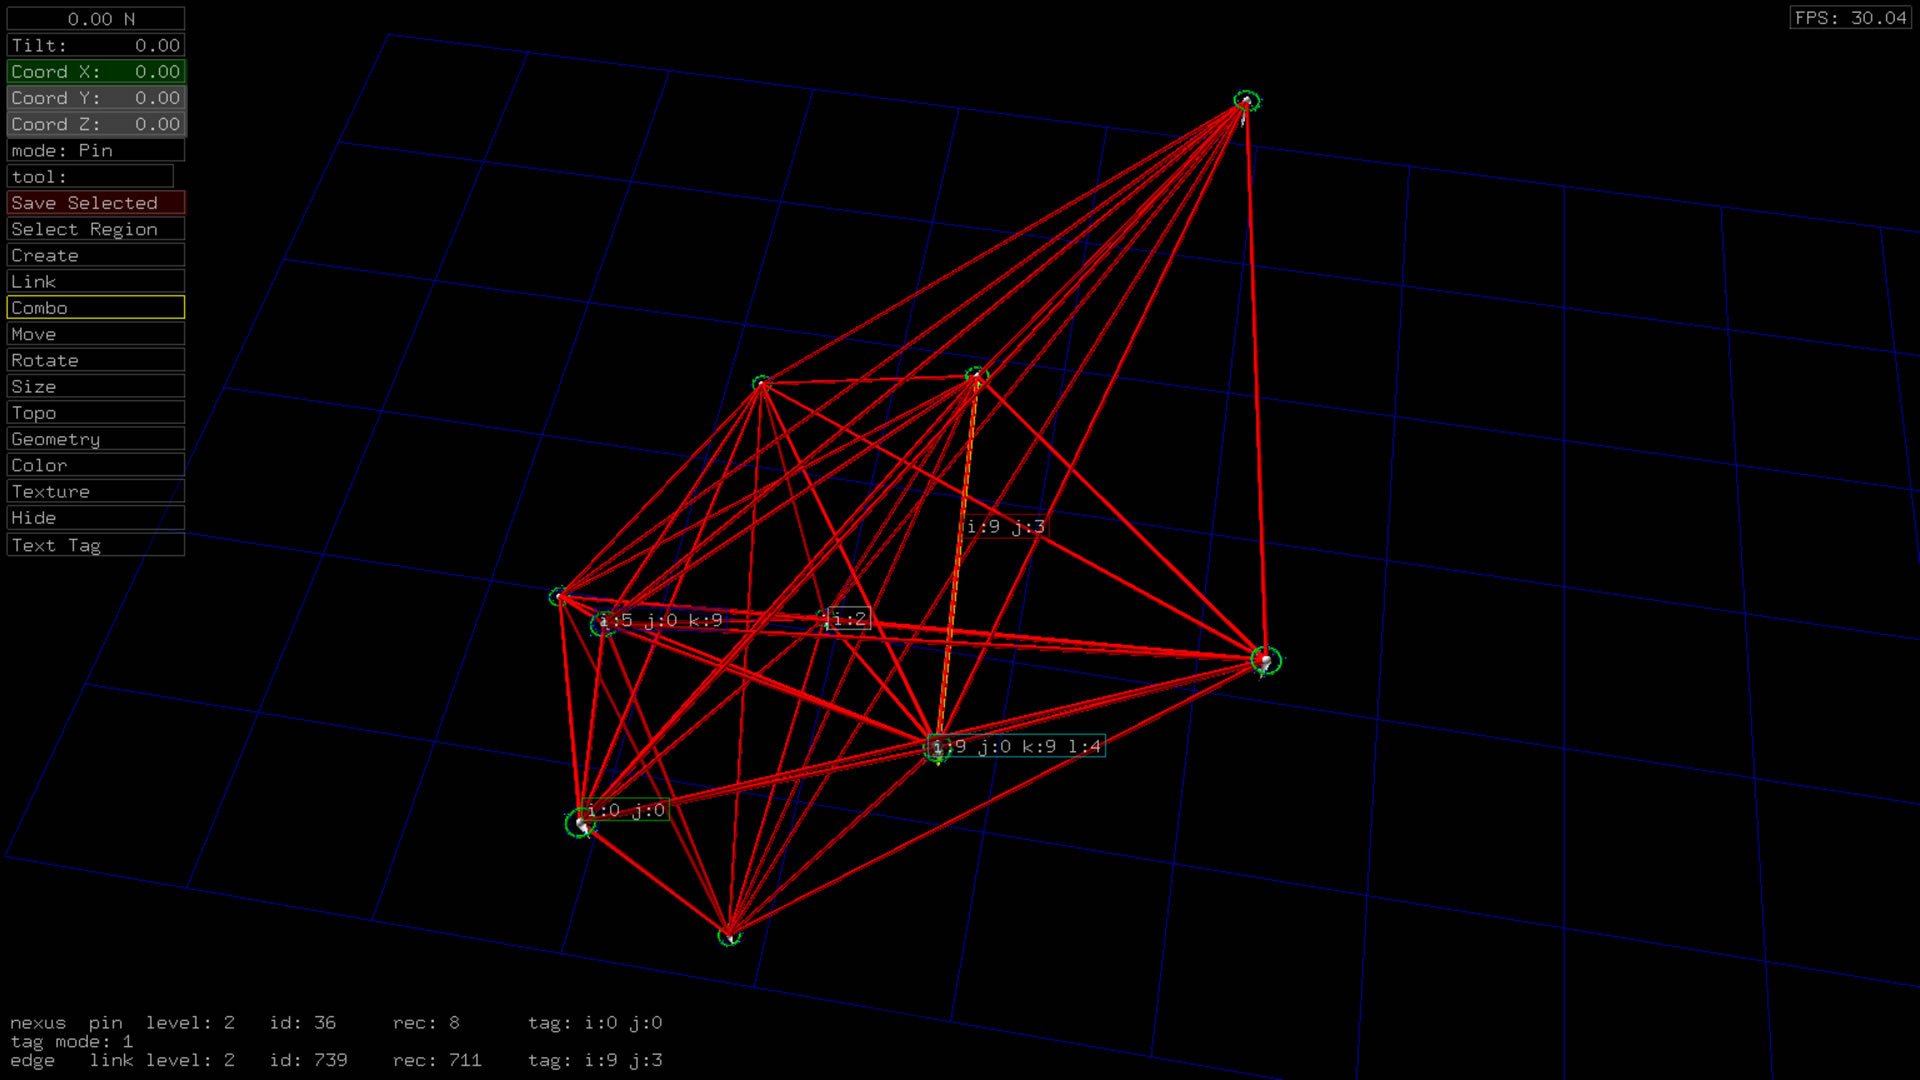Click the node tagged i:0 j:0
Screen dimensions: 1920x1080
(580, 823)
